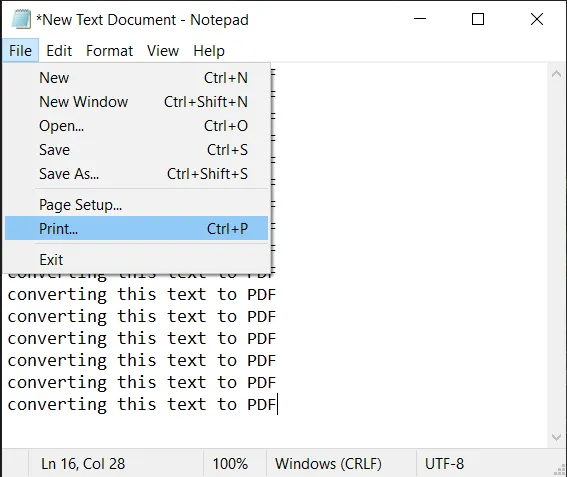Select New Window menu entry
Viewport: 567px width, 477px height.
click(x=136, y=102)
